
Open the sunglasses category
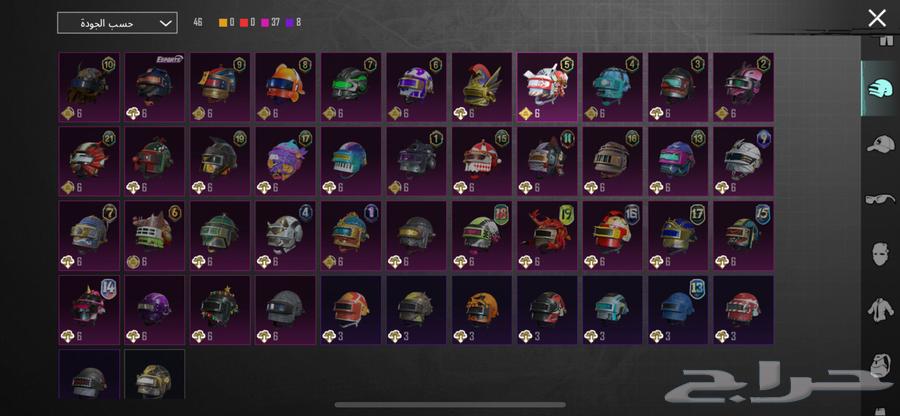point(880,199)
